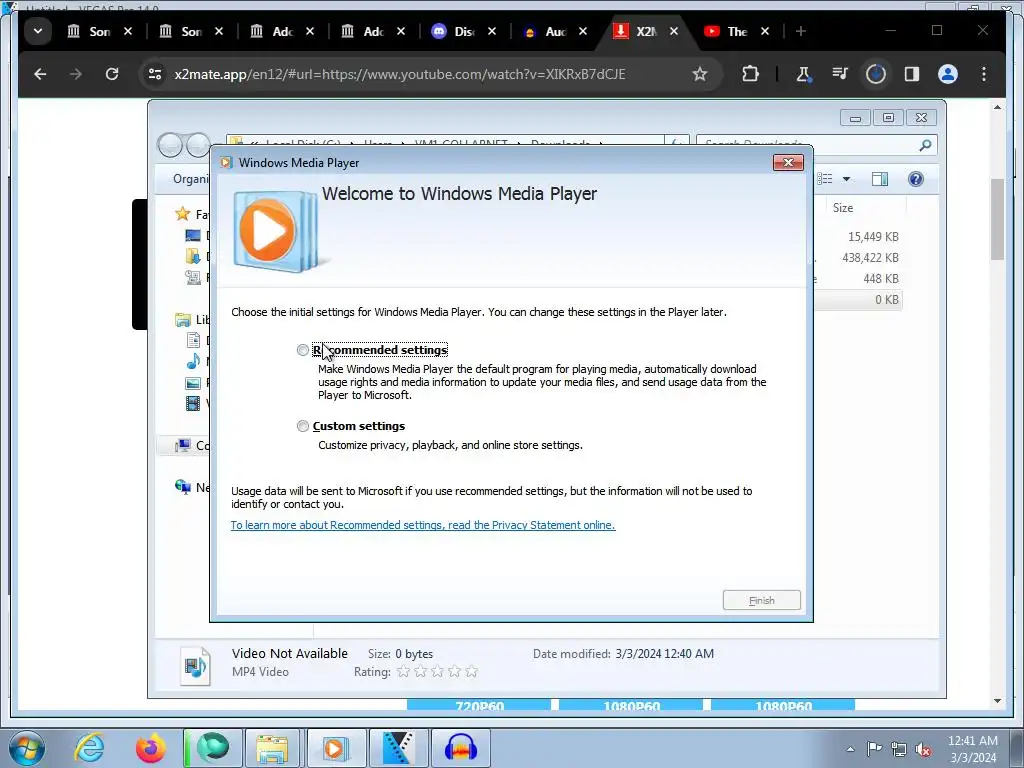Image resolution: width=1024 pixels, height=768 pixels.
Task: Click the muted volume tray icon
Action: (x=923, y=748)
